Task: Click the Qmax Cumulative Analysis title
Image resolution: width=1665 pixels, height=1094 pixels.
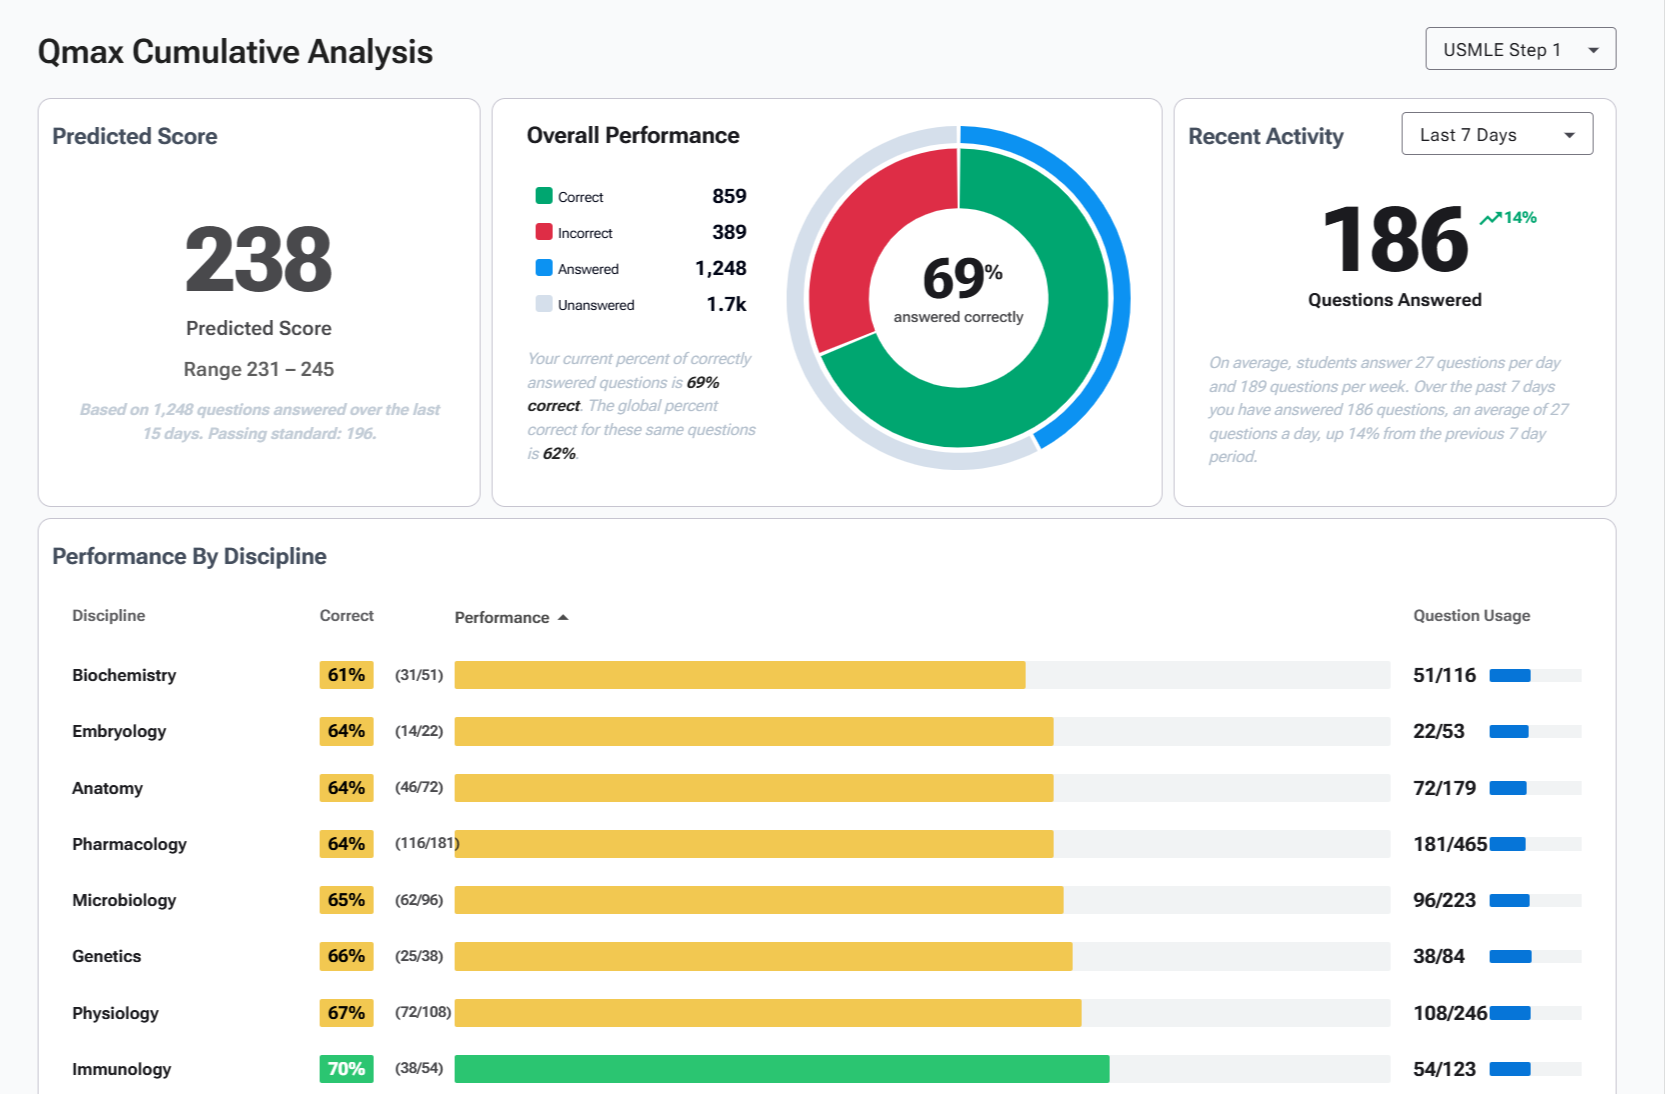Action: (235, 52)
